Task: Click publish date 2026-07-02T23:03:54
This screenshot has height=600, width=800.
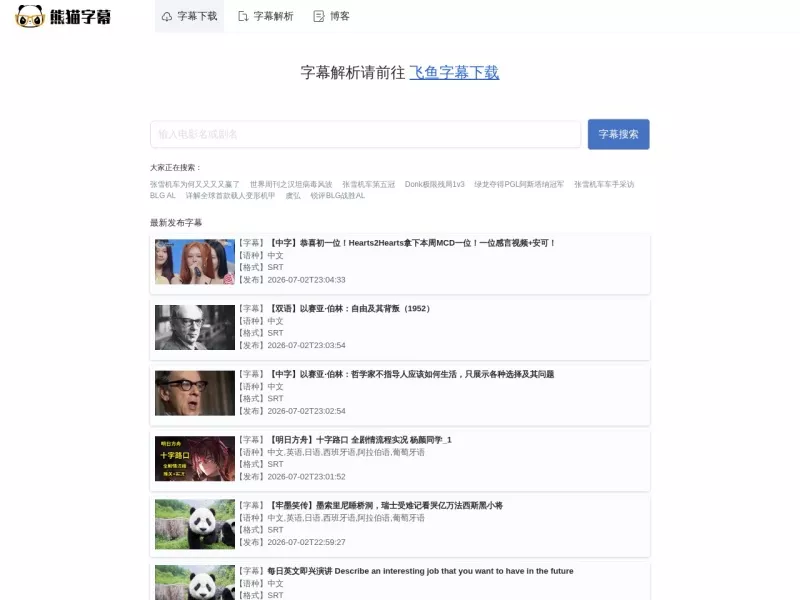Action: [x=307, y=345]
